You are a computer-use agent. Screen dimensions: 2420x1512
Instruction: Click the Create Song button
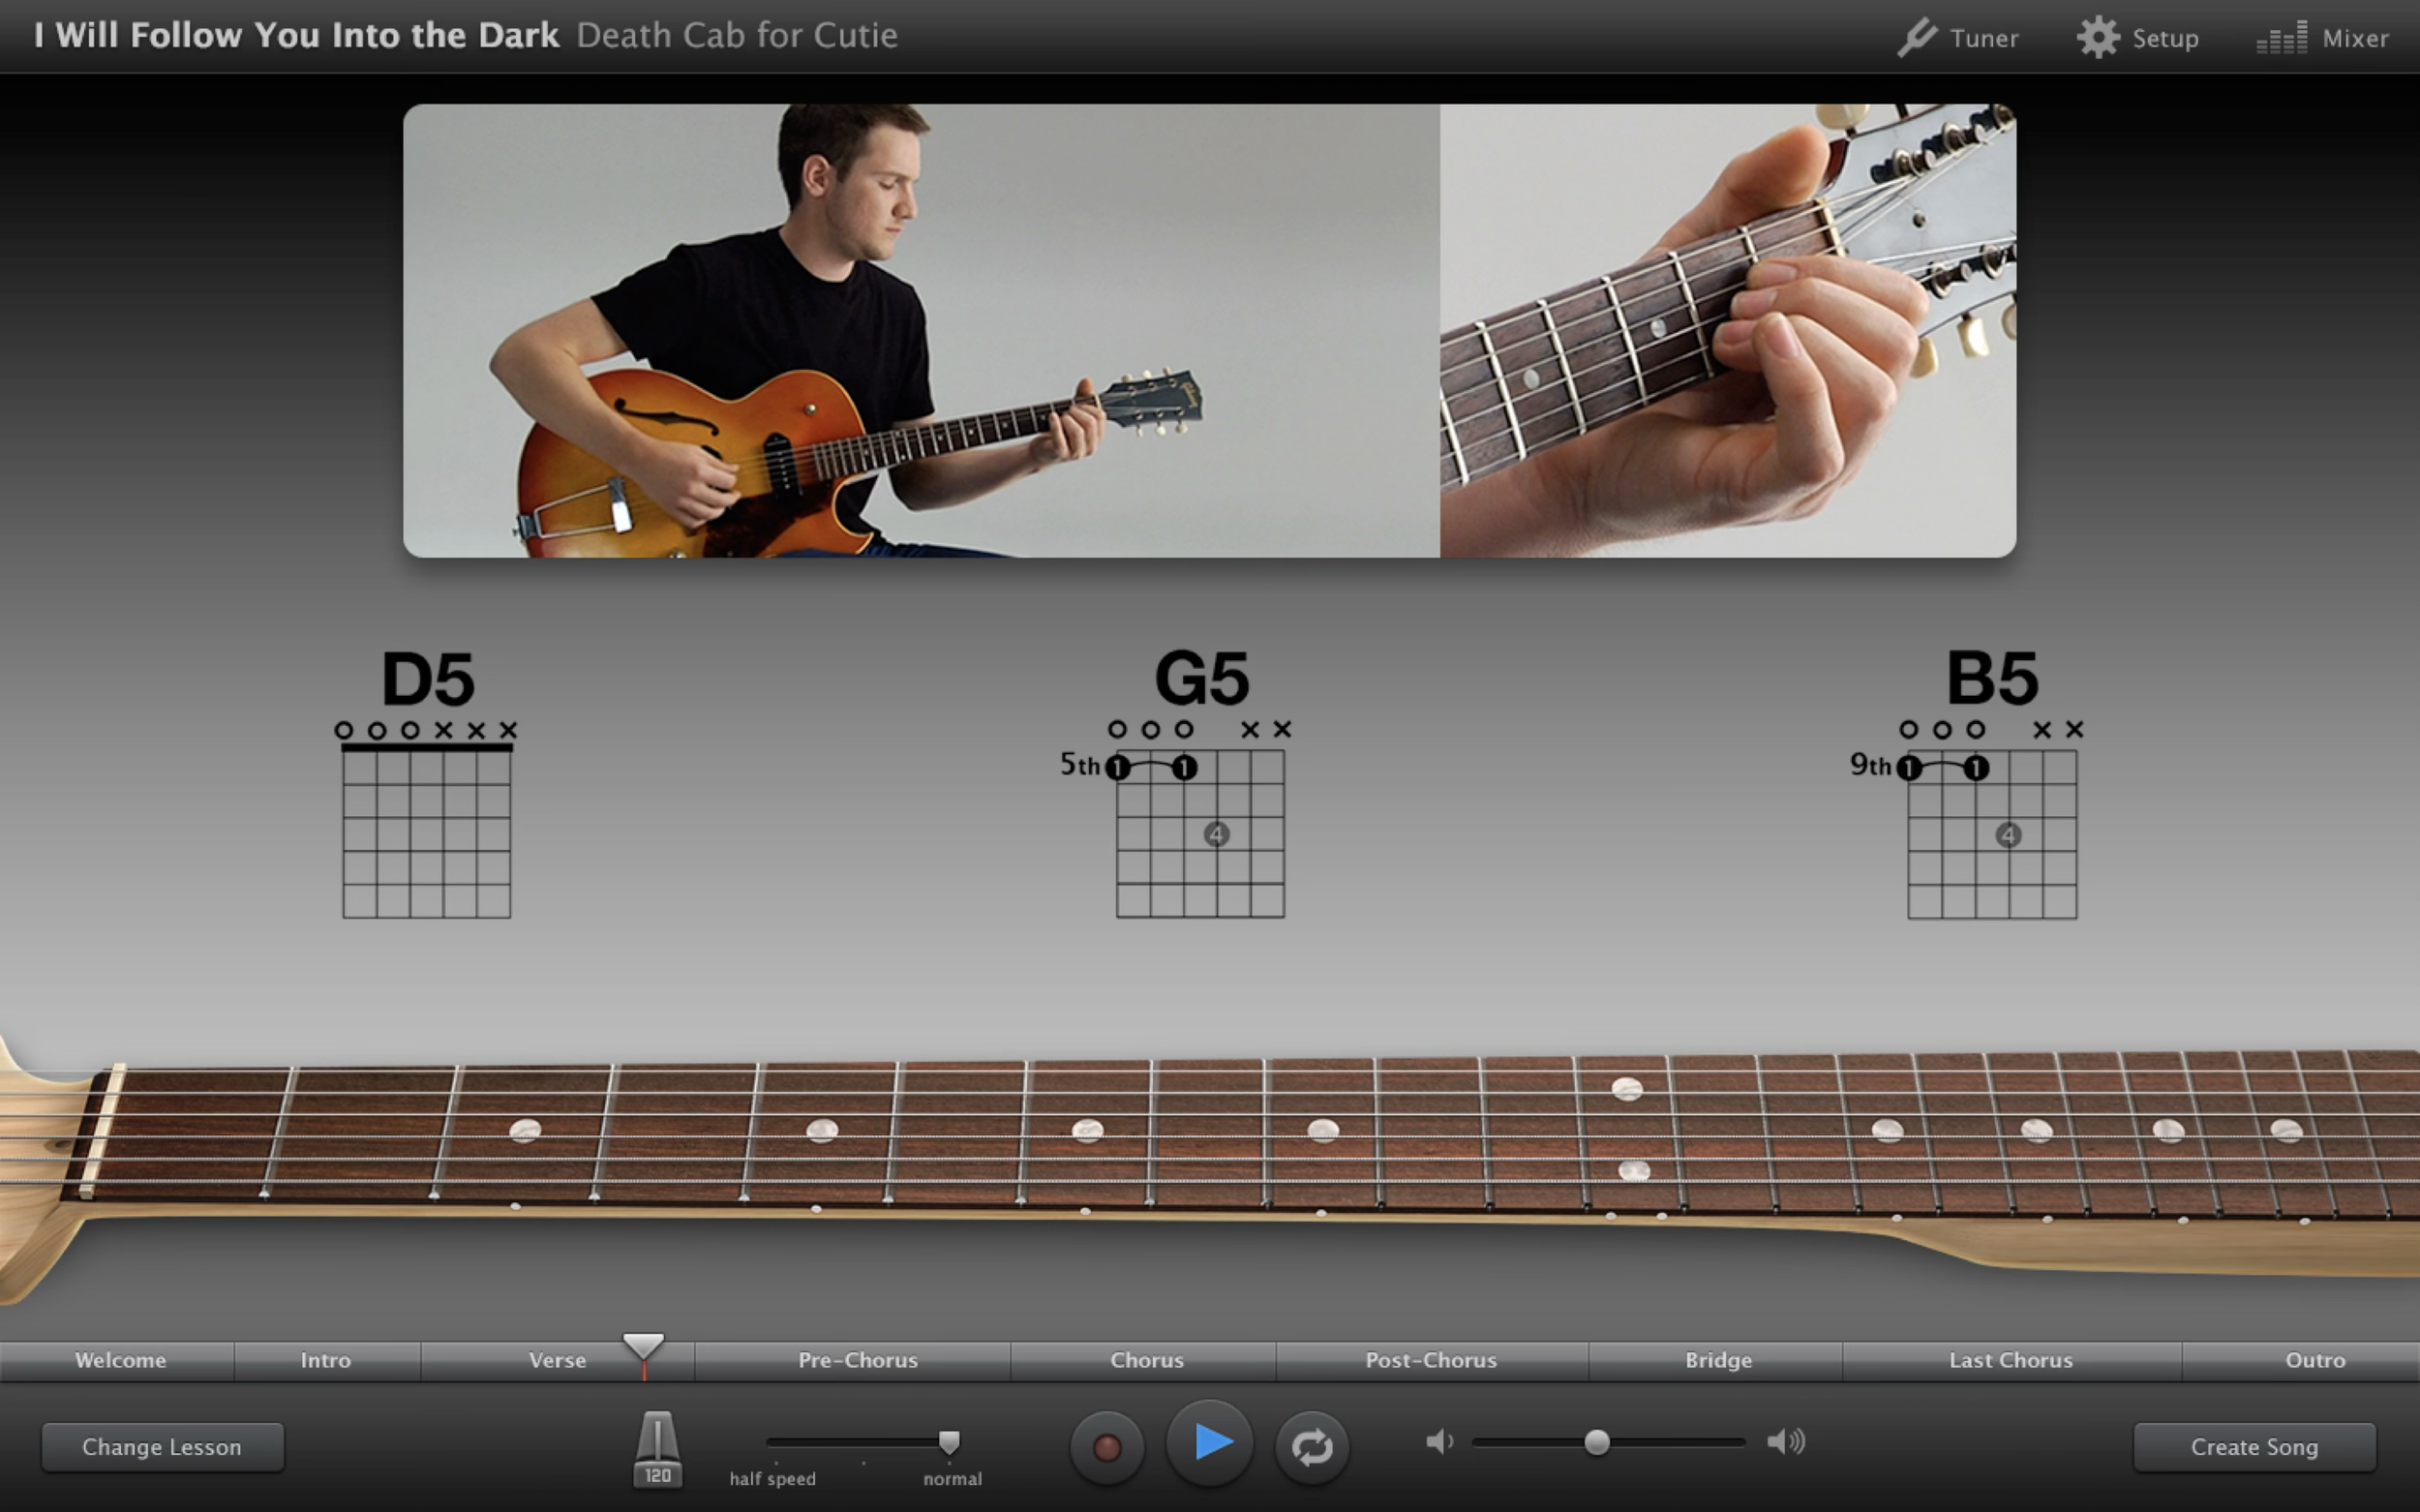(2254, 1447)
